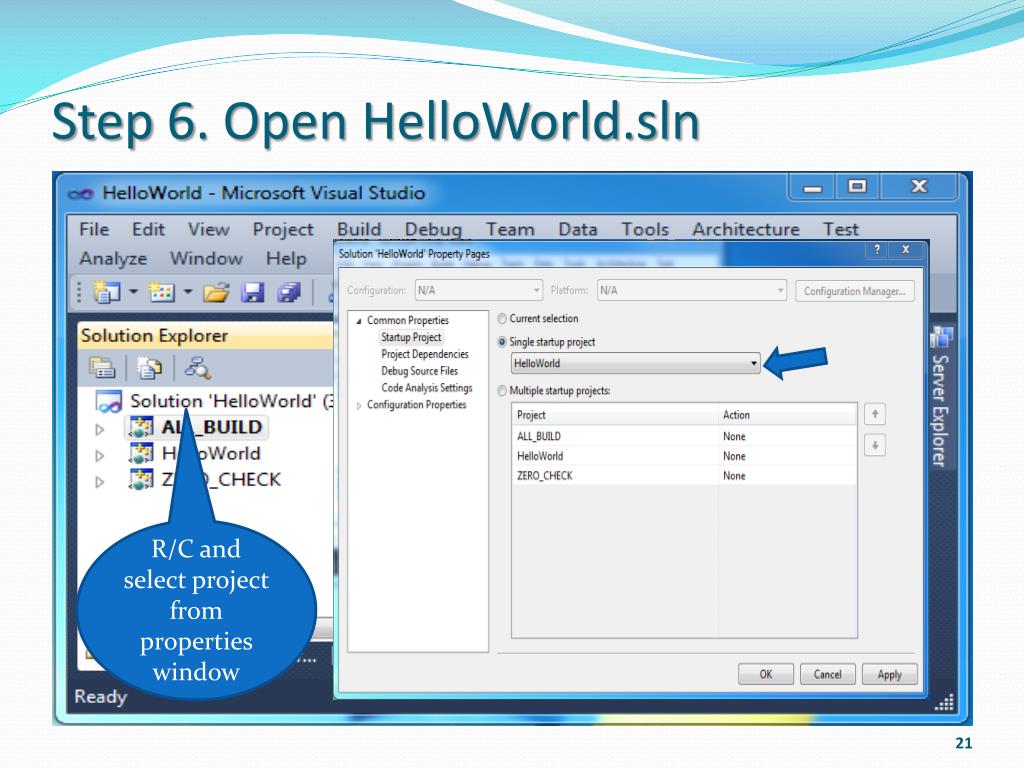Screen dimensions: 1024x768
Task: Click the Solution 'HelloWorld' node icon
Action: [x=108, y=401]
